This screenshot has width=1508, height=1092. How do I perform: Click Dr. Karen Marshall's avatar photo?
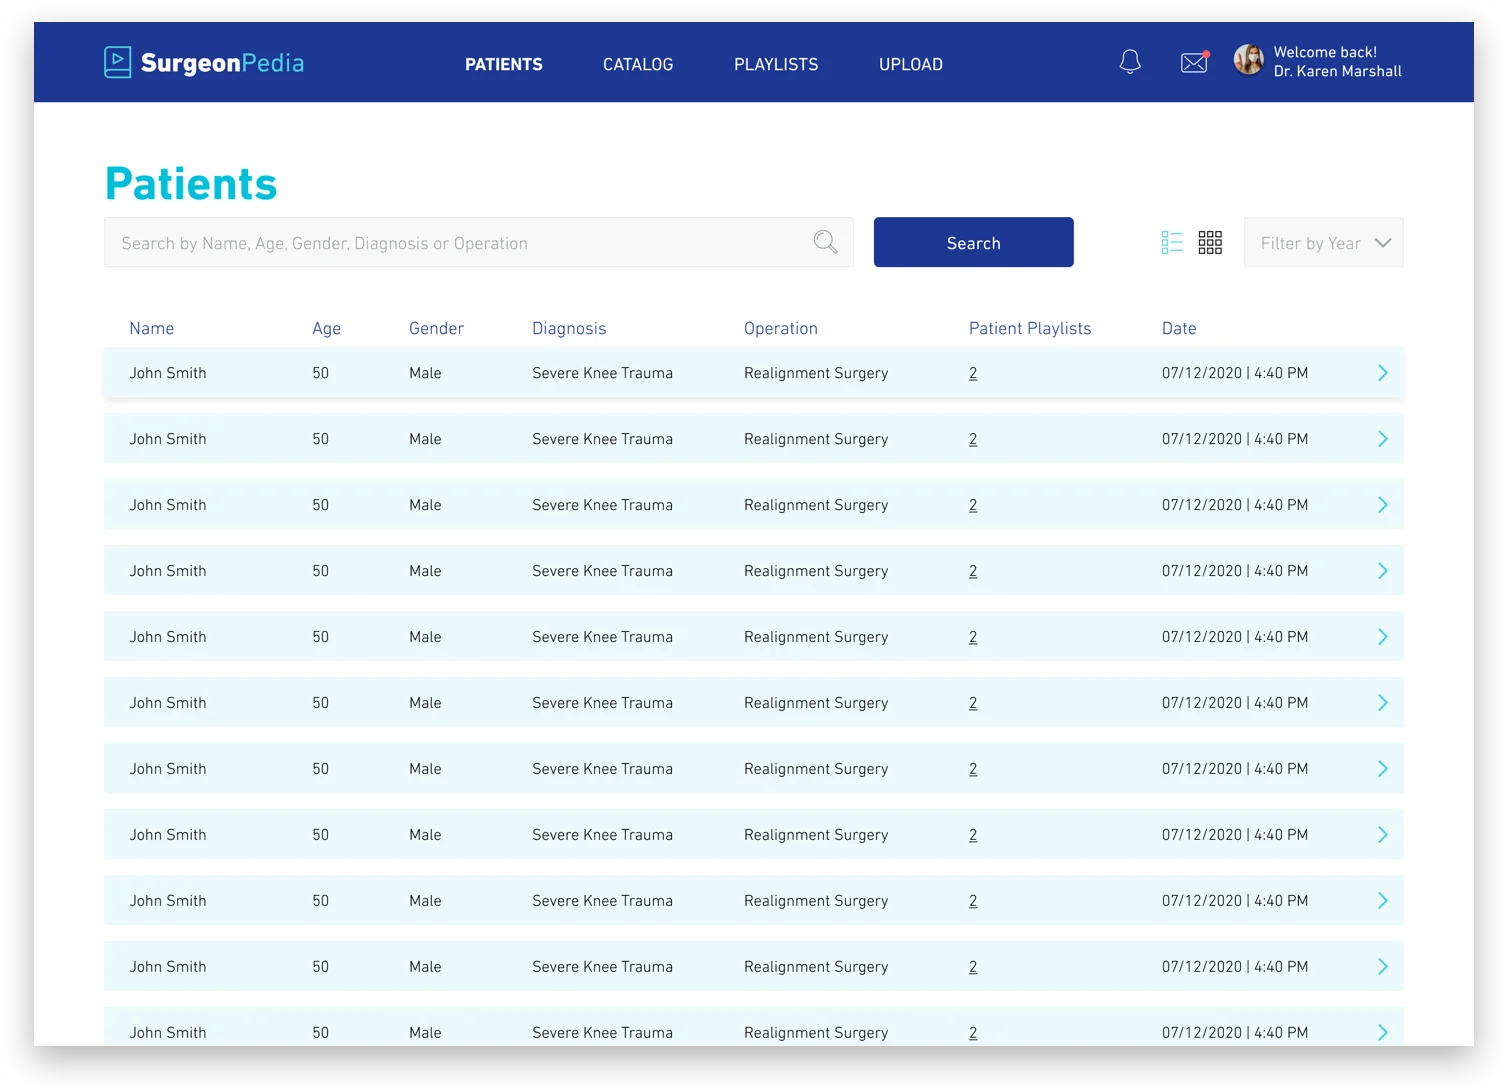click(1249, 60)
